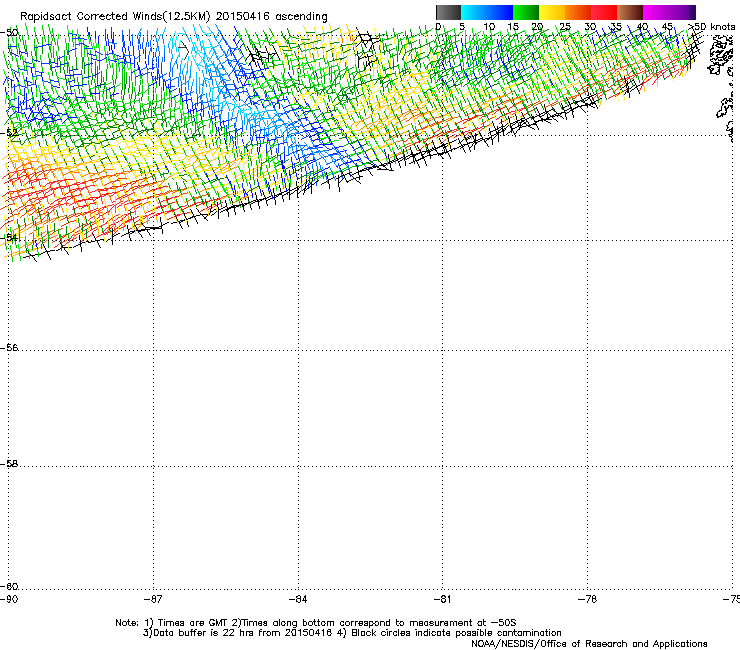
Task: Click the yellow 20-25 knots color segment
Action: [x=552, y=12]
